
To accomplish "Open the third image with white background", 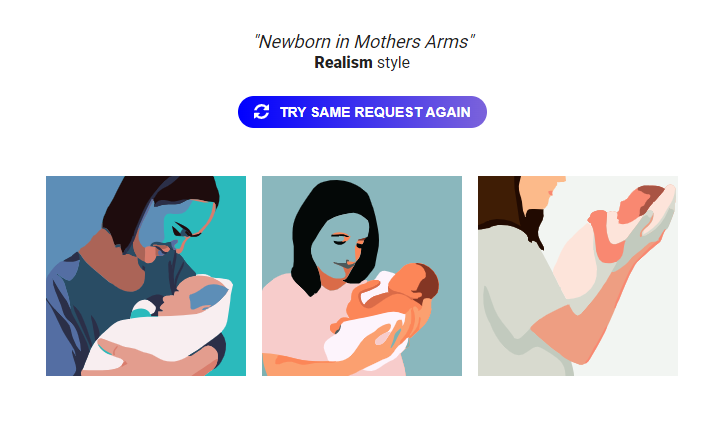I will (577, 276).
